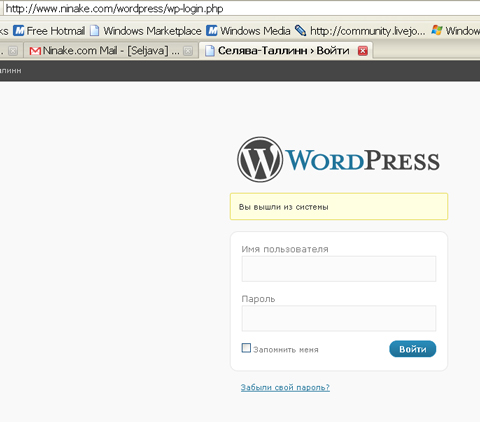Click the WordPress logo image
The image size is (480, 422).
pyautogui.click(x=338, y=160)
